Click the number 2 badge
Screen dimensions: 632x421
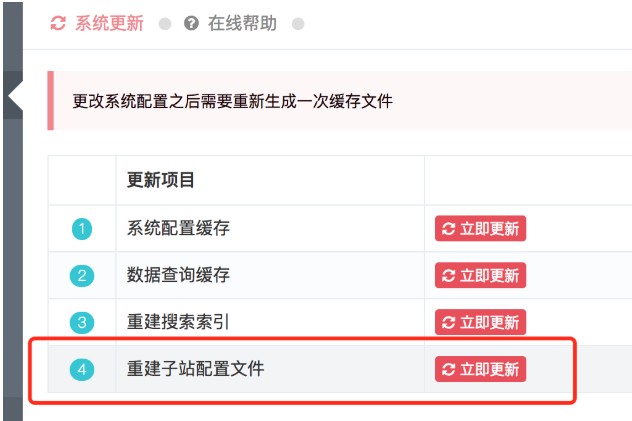[x=82, y=276]
